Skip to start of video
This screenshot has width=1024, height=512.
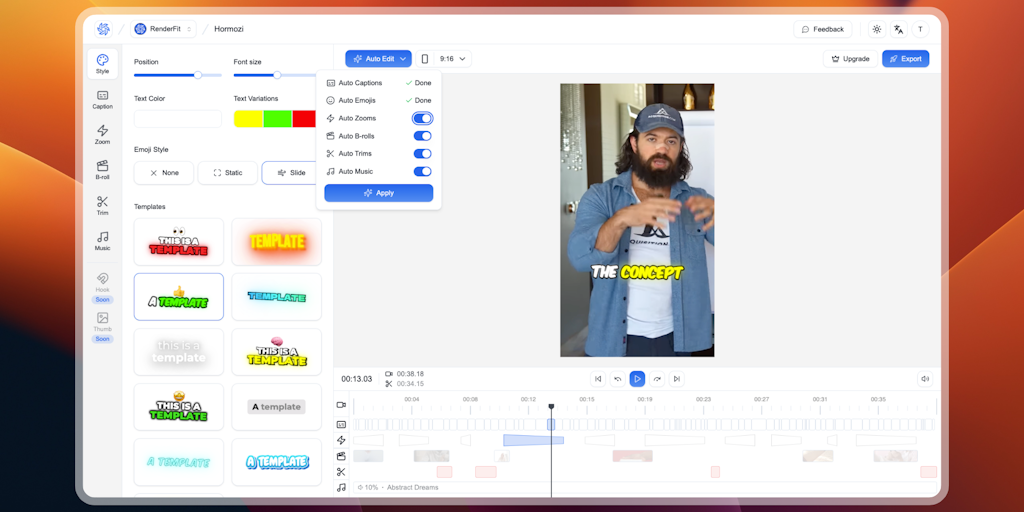click(x=598, y=379)
